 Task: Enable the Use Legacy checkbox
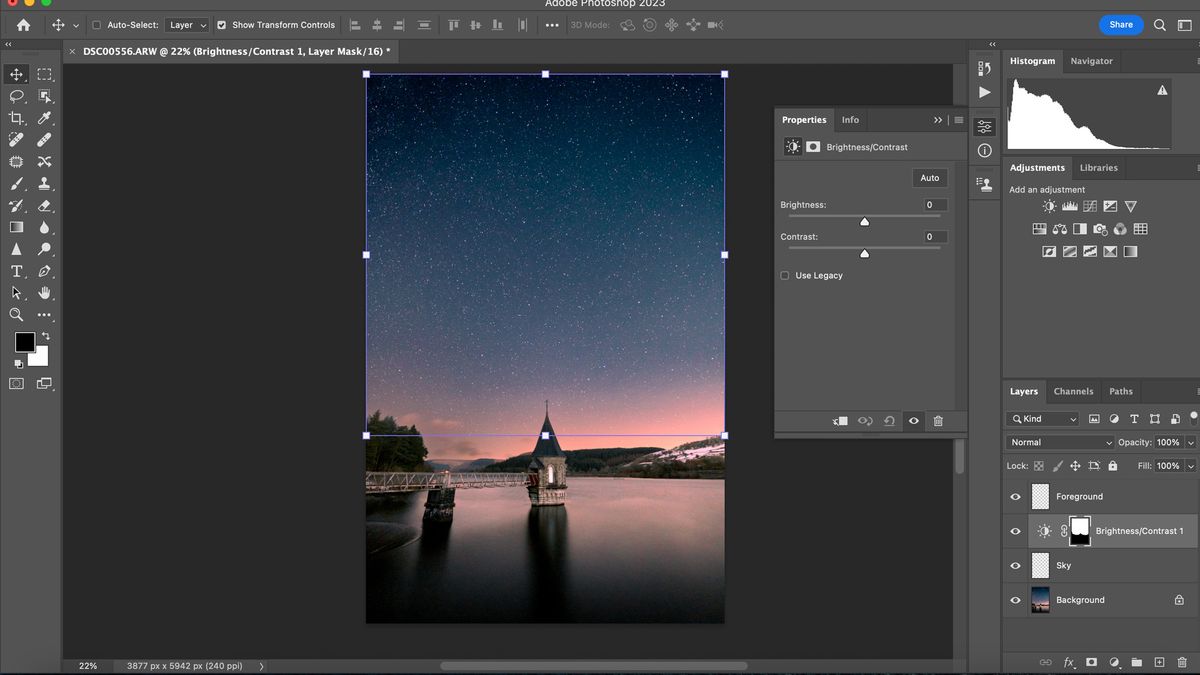(x=785, y=275)
